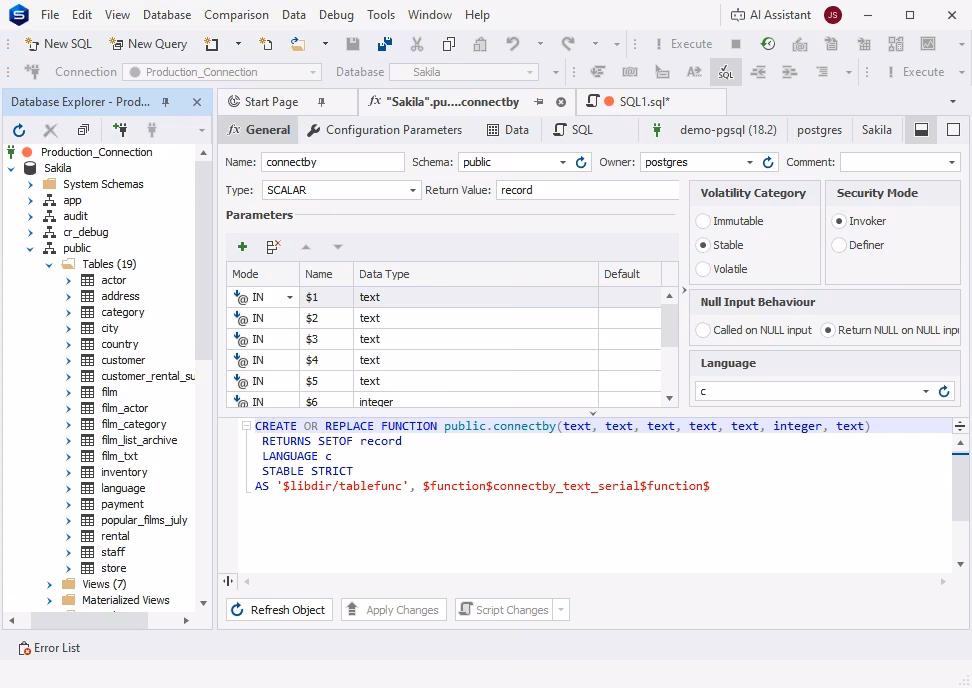Select the film_category table

point(134,425)
